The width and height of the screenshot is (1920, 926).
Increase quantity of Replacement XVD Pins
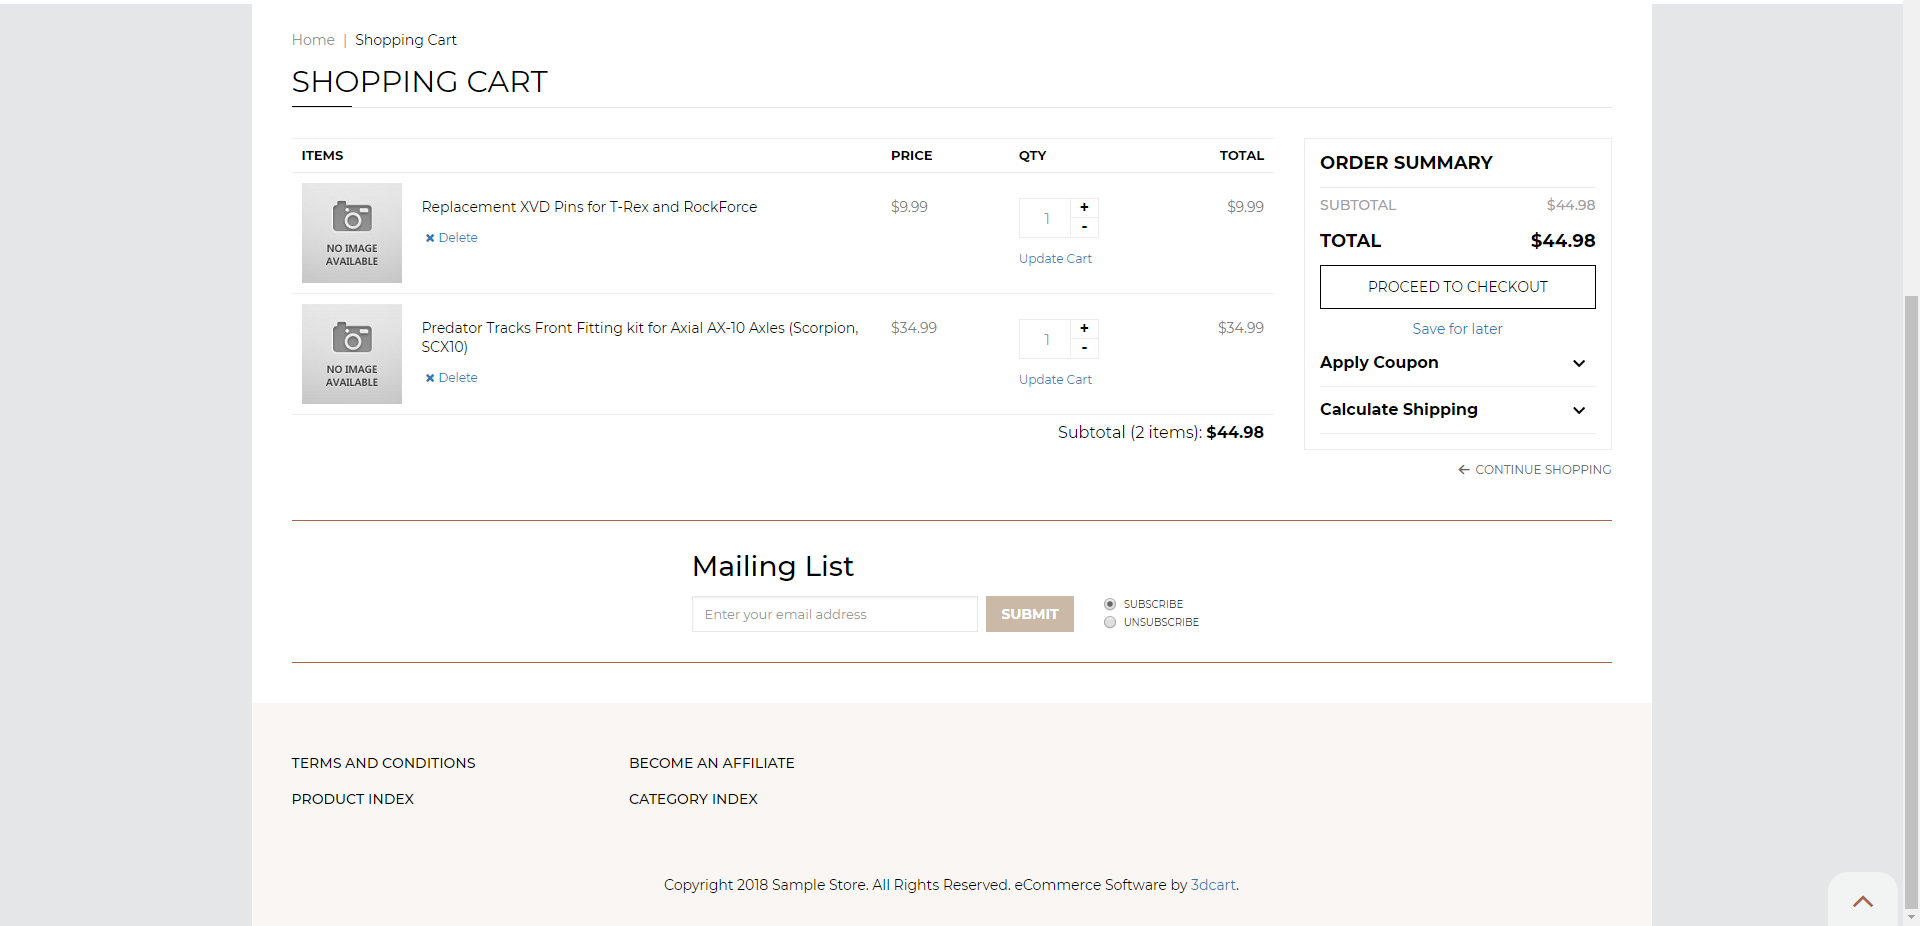(x=1084, y=207)
